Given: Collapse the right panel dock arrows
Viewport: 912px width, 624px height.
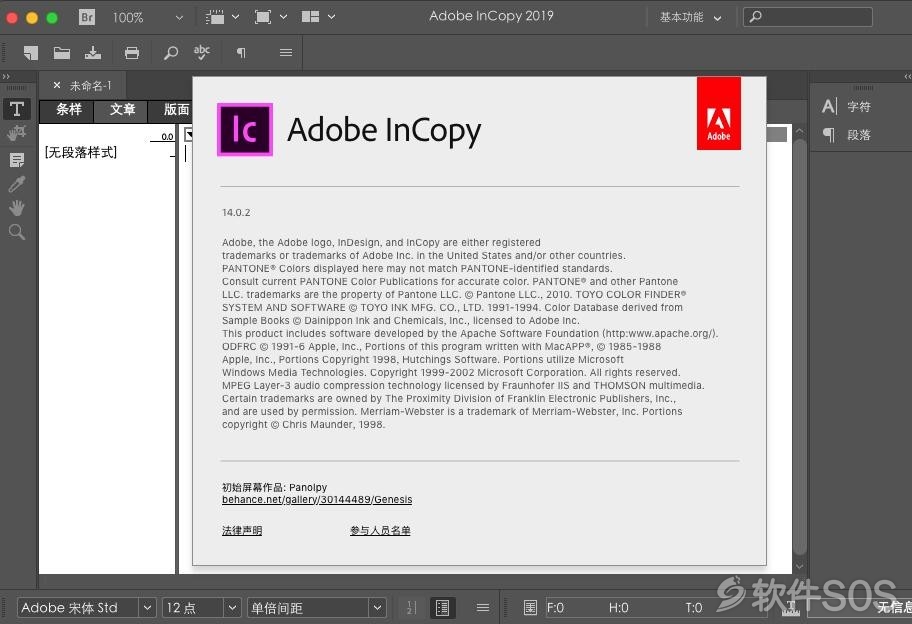Looking at the screenshot, I should pos(907,76).
